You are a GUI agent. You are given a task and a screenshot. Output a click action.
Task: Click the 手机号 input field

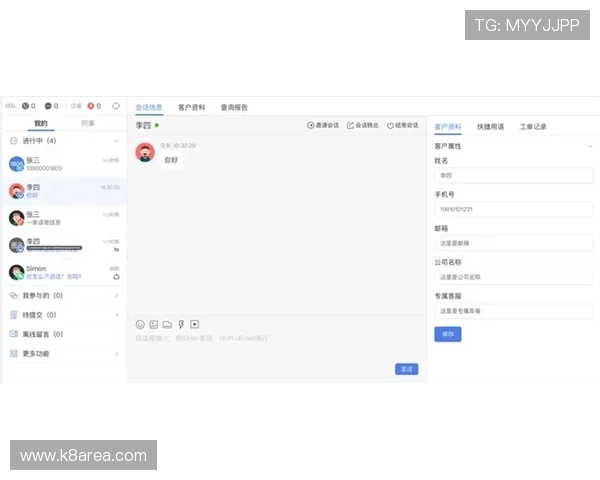(x=514, y=209)
